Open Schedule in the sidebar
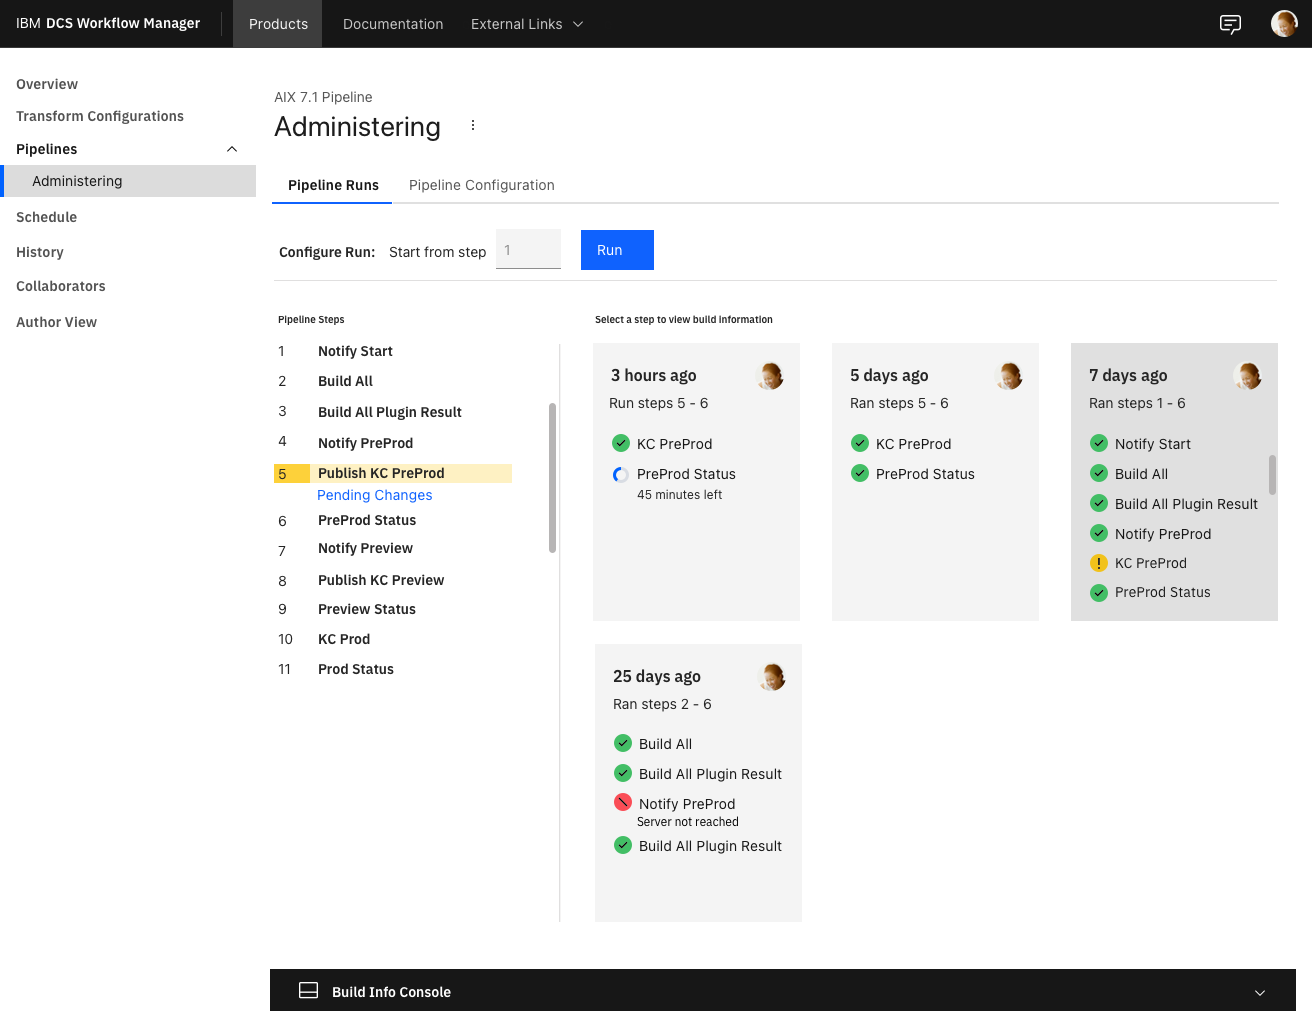The image size is (1312, 1011). [x=46, y=217]
